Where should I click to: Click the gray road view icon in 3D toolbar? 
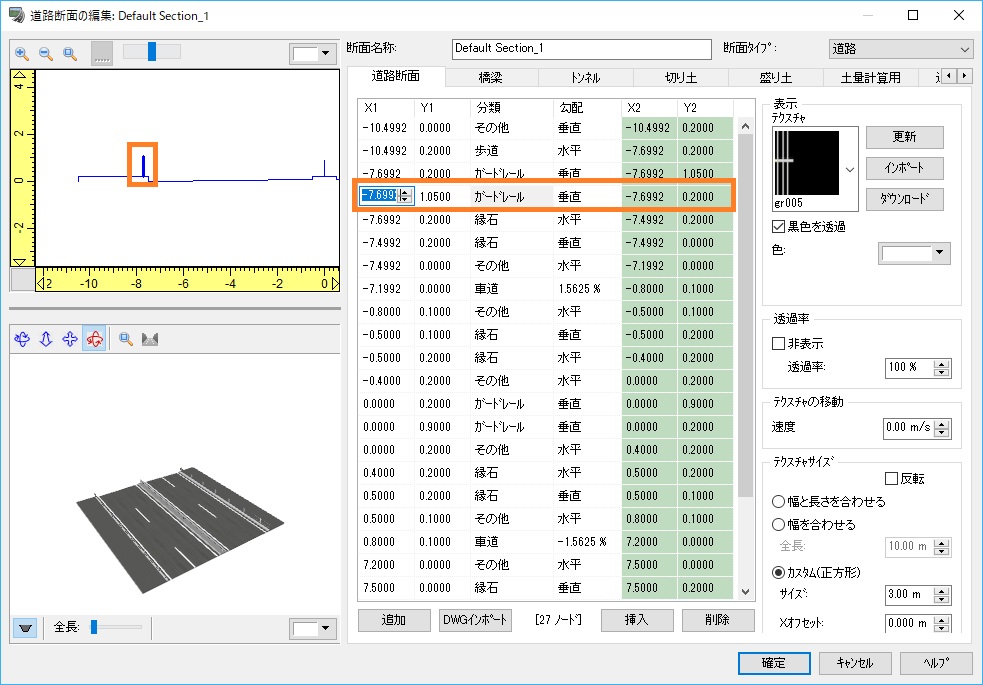pyautogui.click(x=151, y=339)
